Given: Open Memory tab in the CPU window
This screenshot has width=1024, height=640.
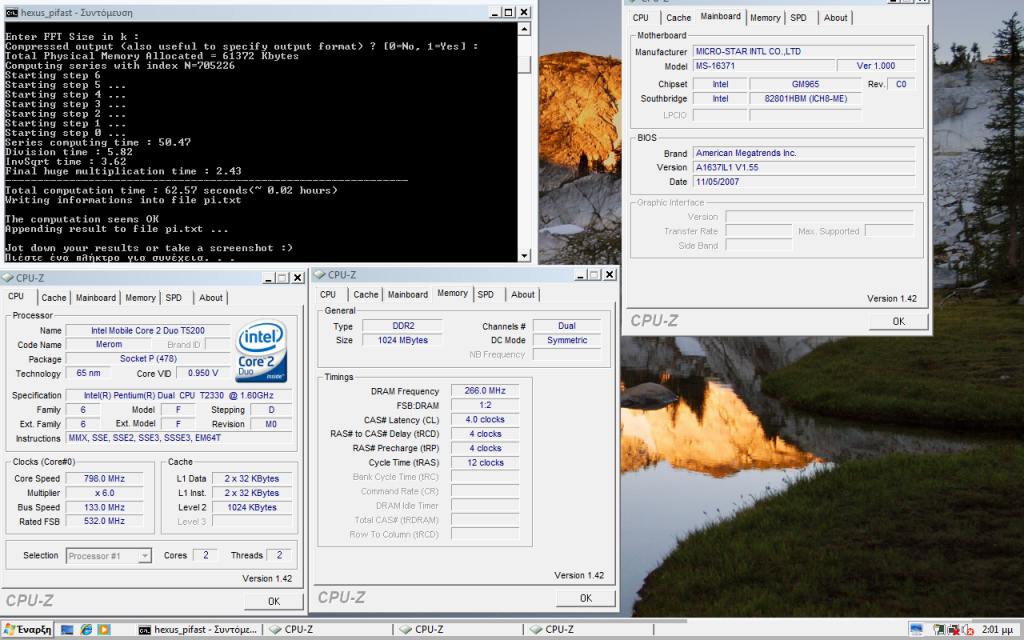Looking at the screenshot, I should click(x=140, y=298).
